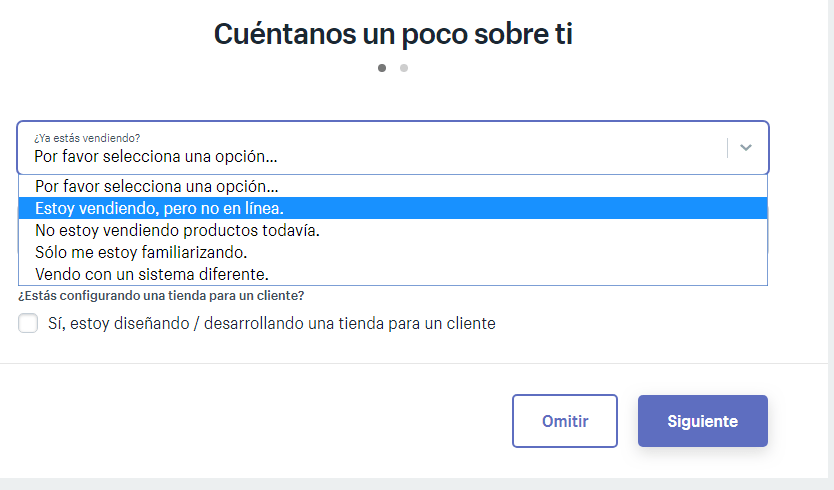Viewport: 834px width, 490px height.
Task: Tick the client store checkbox
Action: click(x=29, y=323)
